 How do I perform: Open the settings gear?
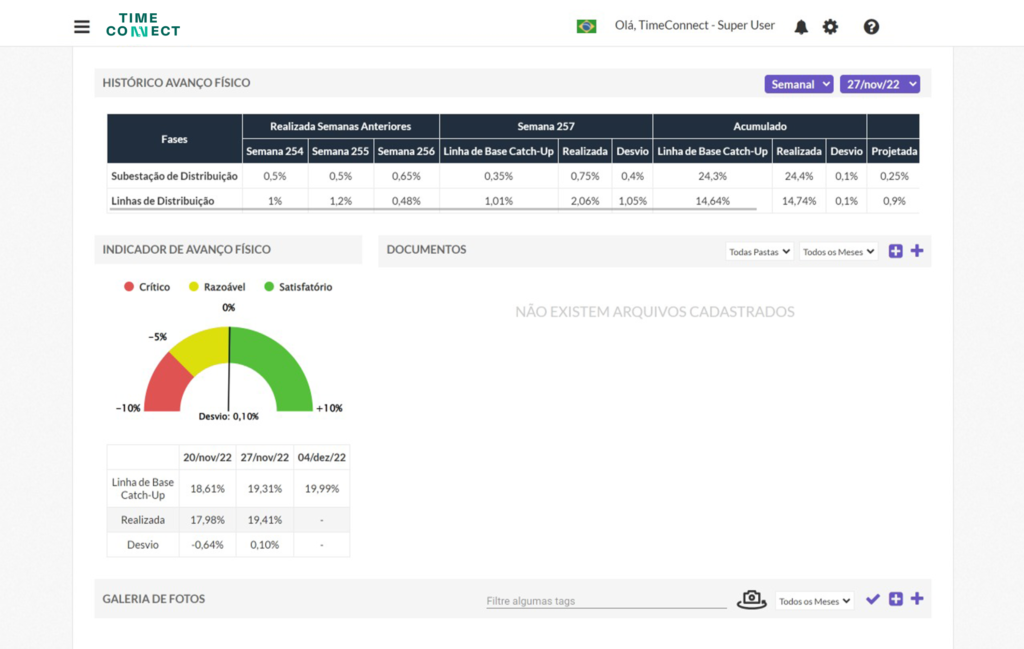[830, 27]
